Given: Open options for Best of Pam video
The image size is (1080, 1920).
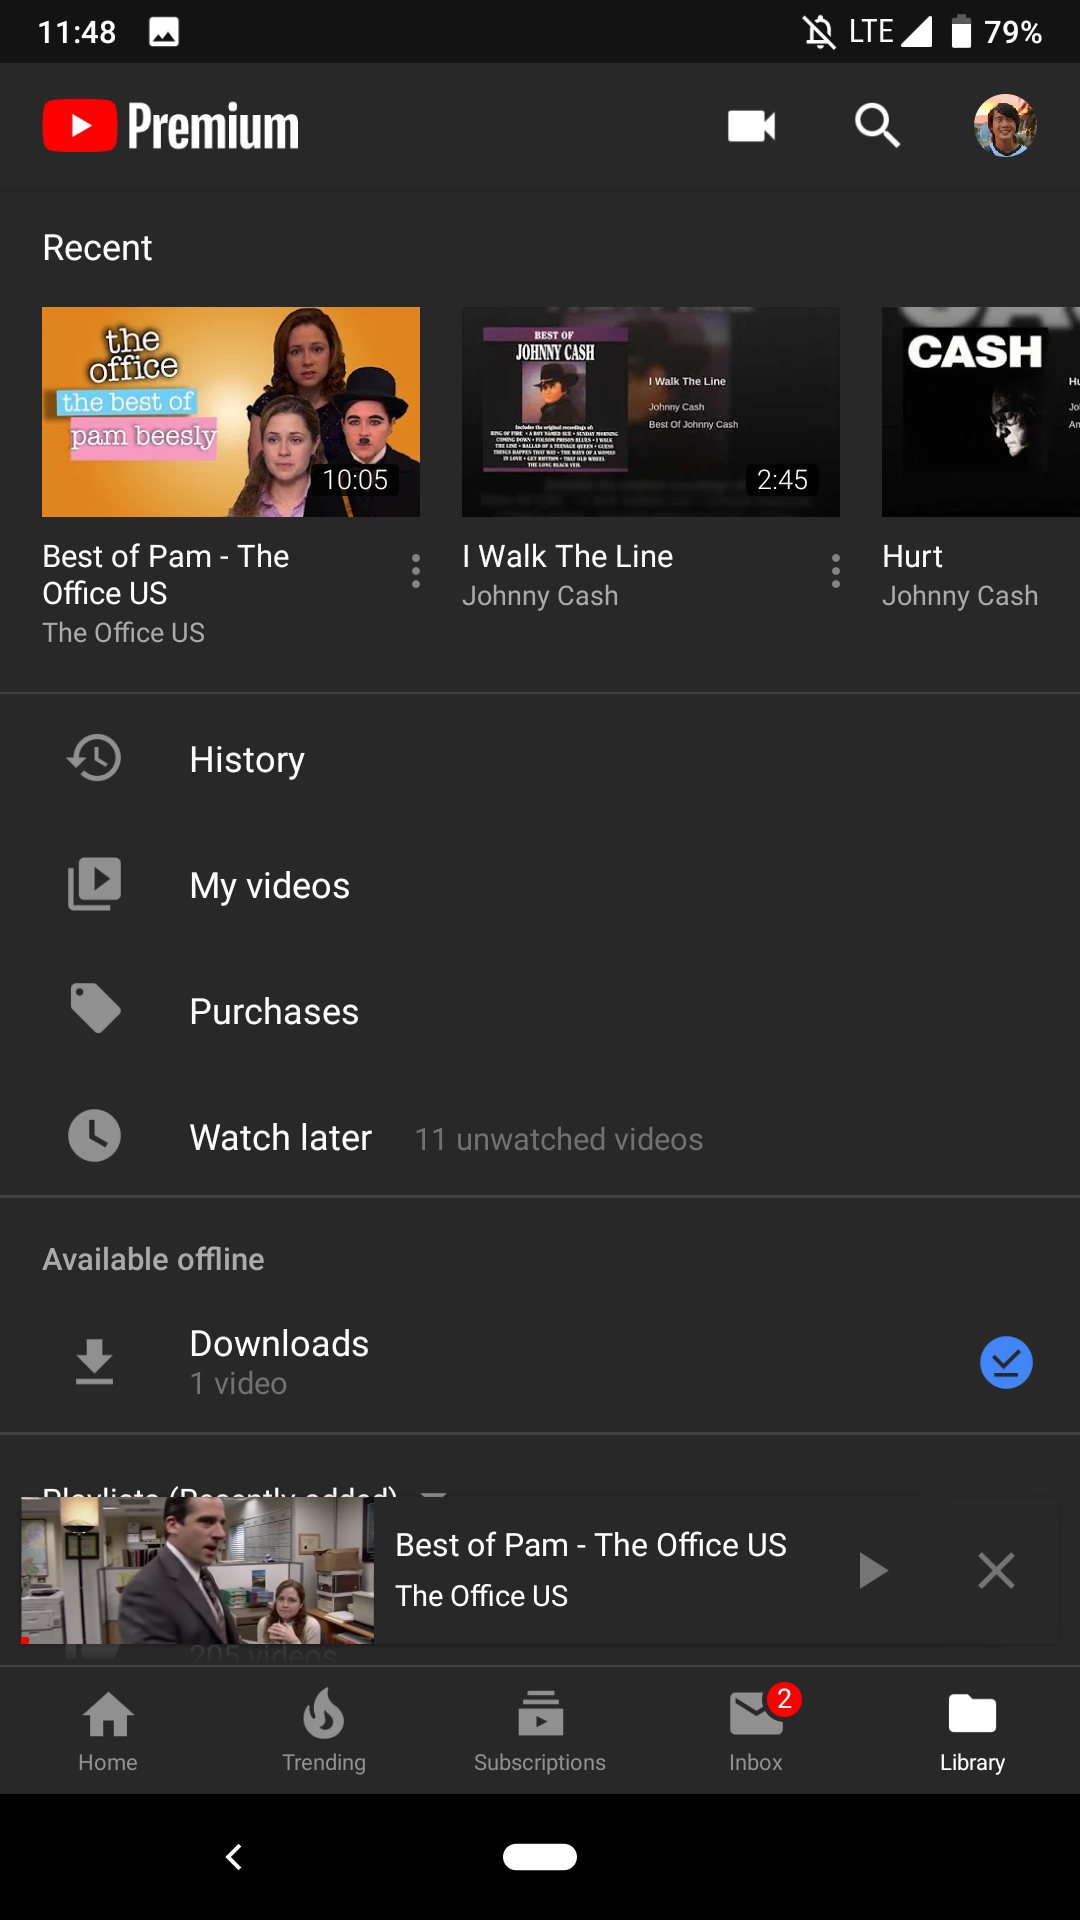Looking at the screenshot, I should pos(416,571).
